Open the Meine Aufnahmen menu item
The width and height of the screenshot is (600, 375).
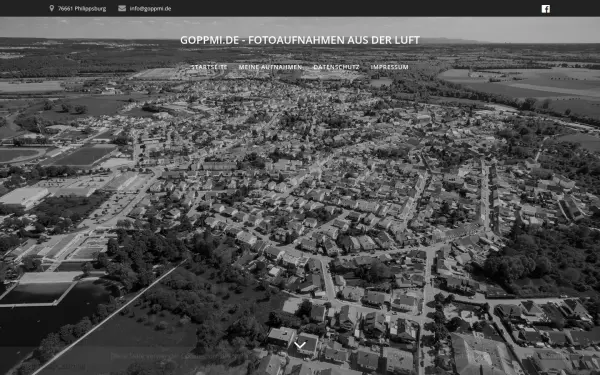(x=270, y=67)
